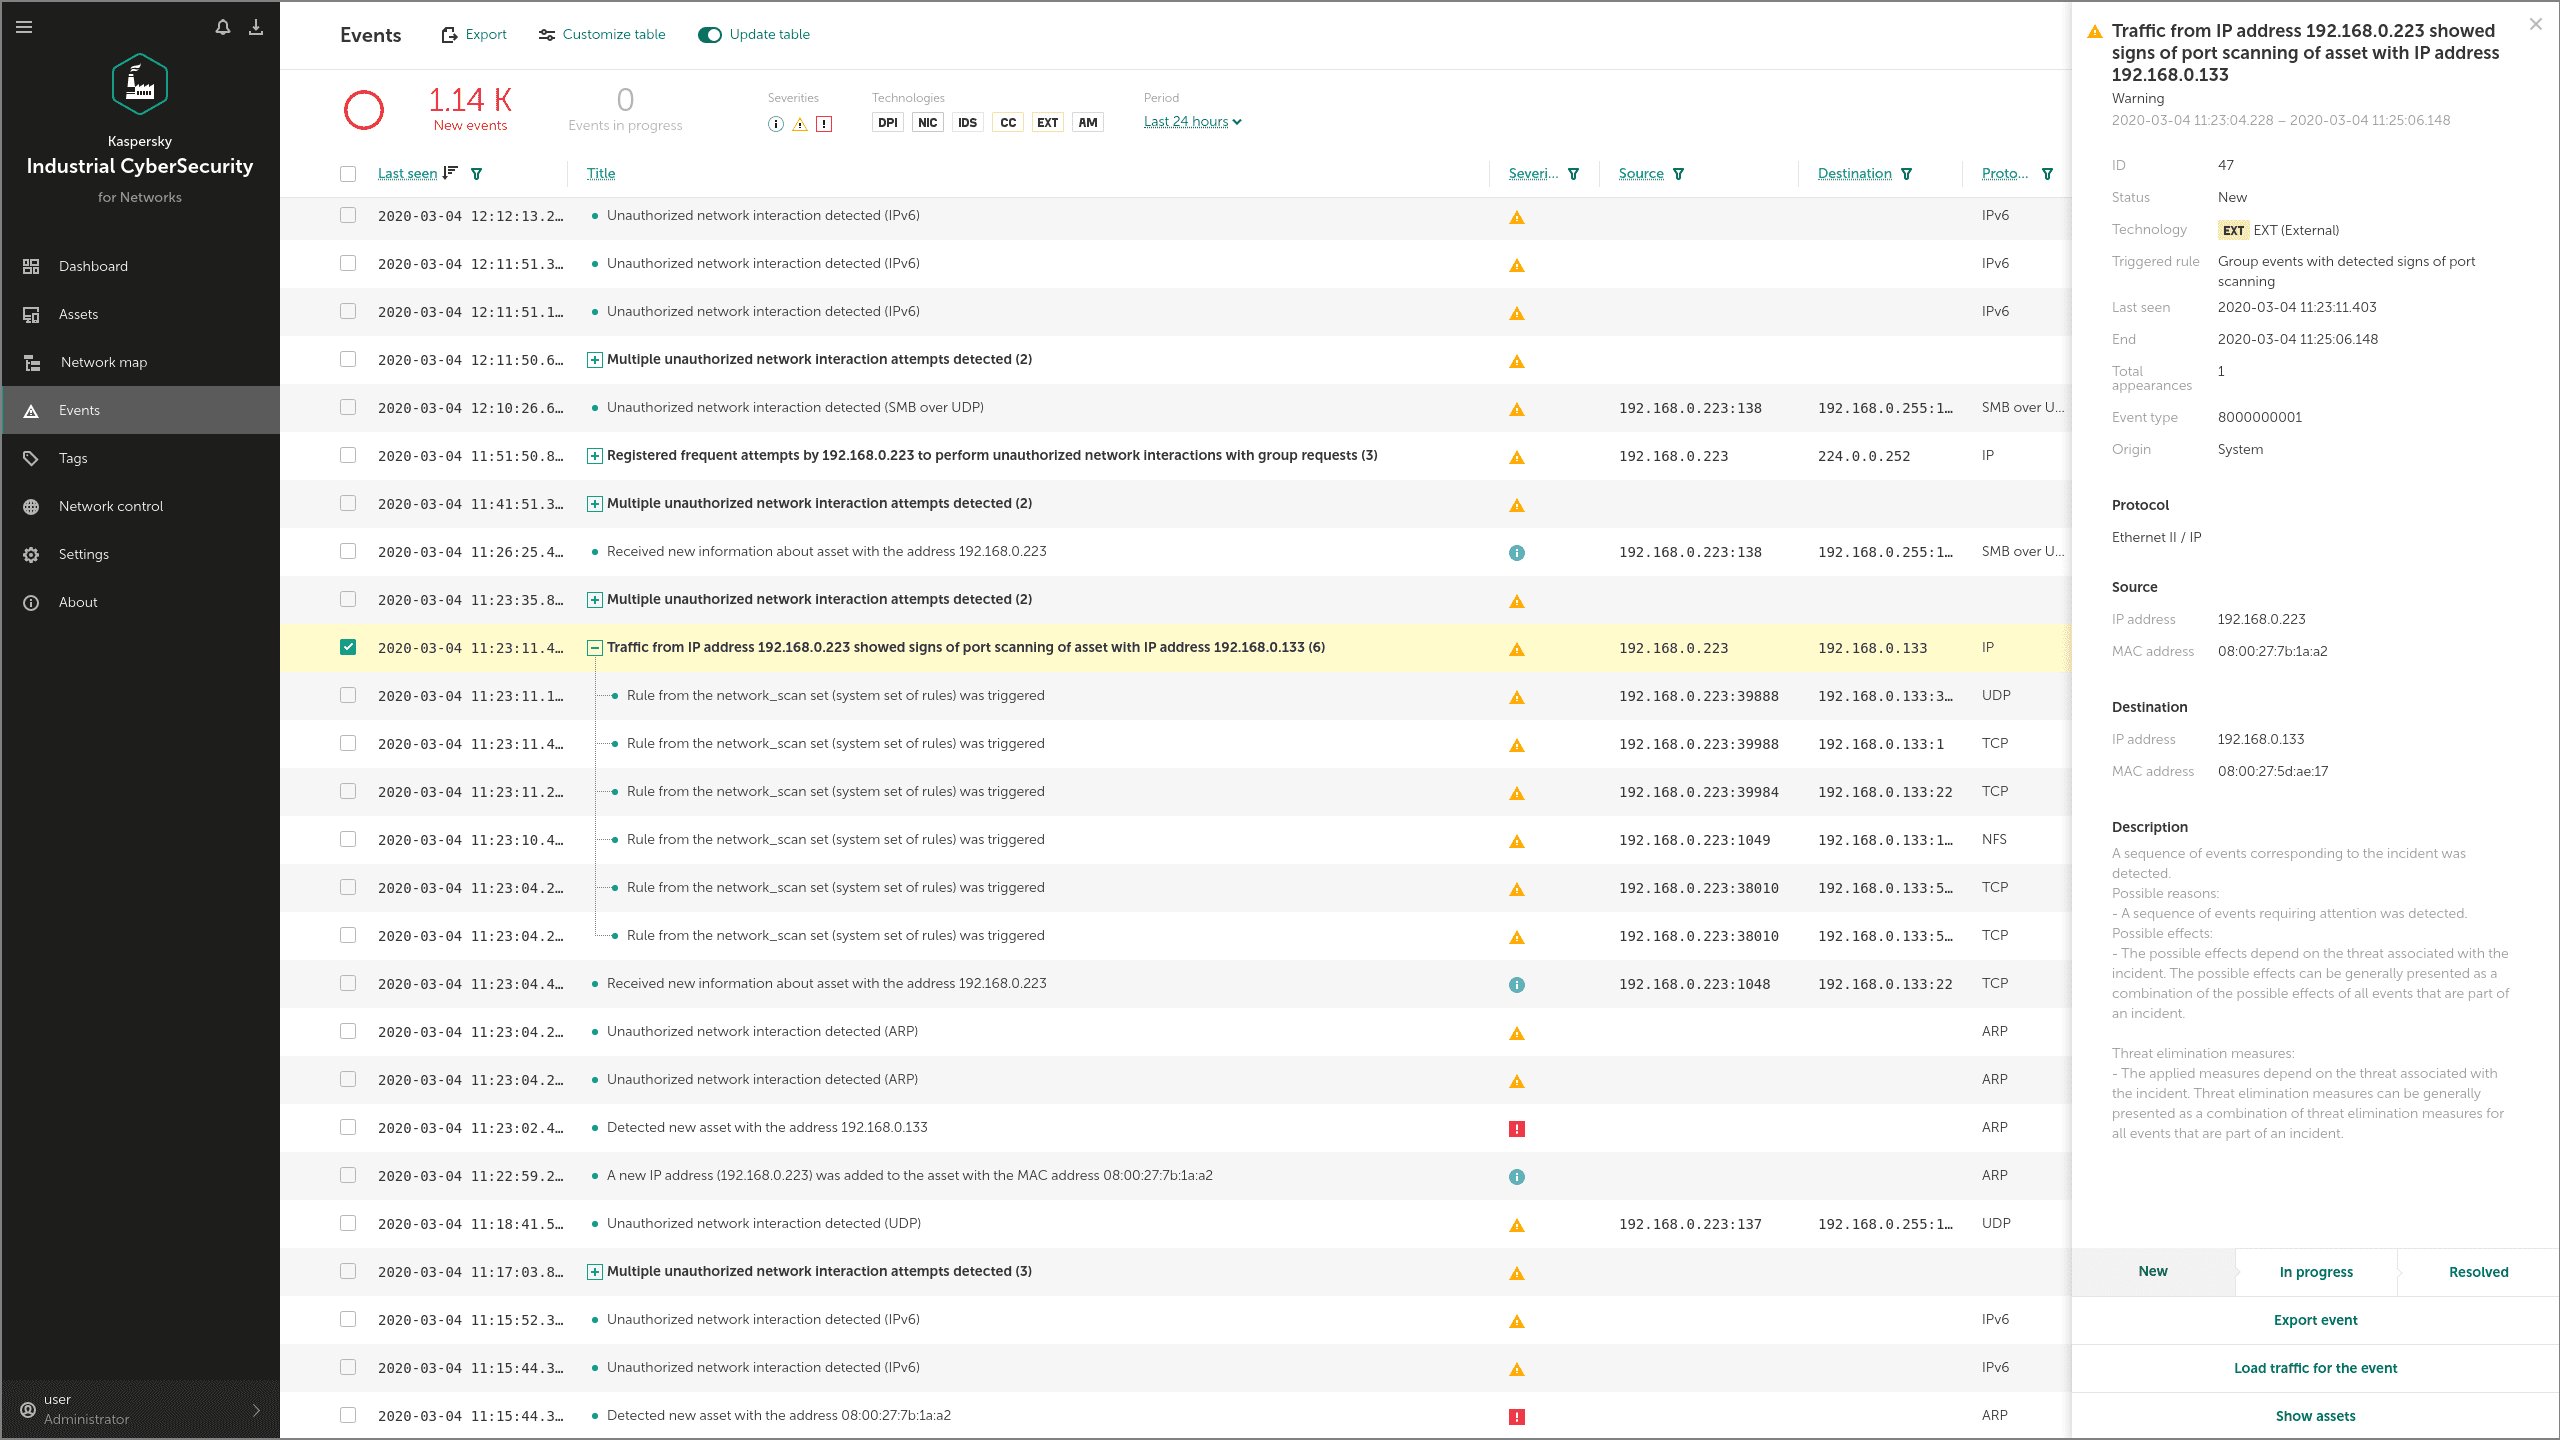Click the Source column filter icon

point(1678,174)
